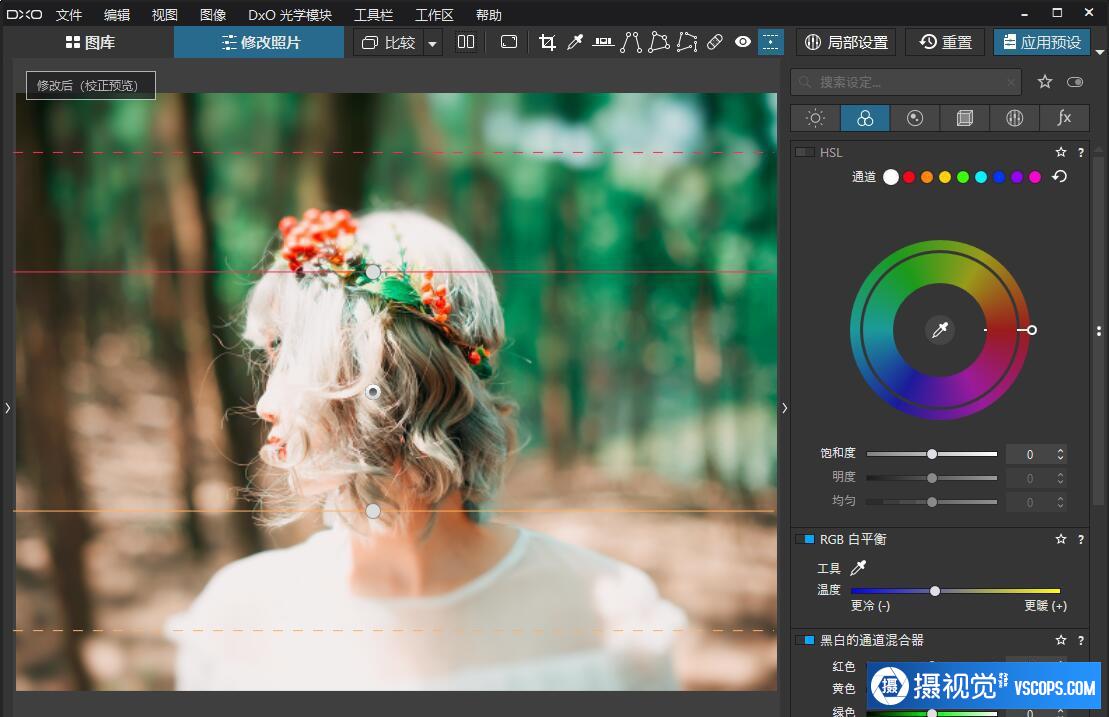Open the 工具栏 menu

[x=372, y=15]
